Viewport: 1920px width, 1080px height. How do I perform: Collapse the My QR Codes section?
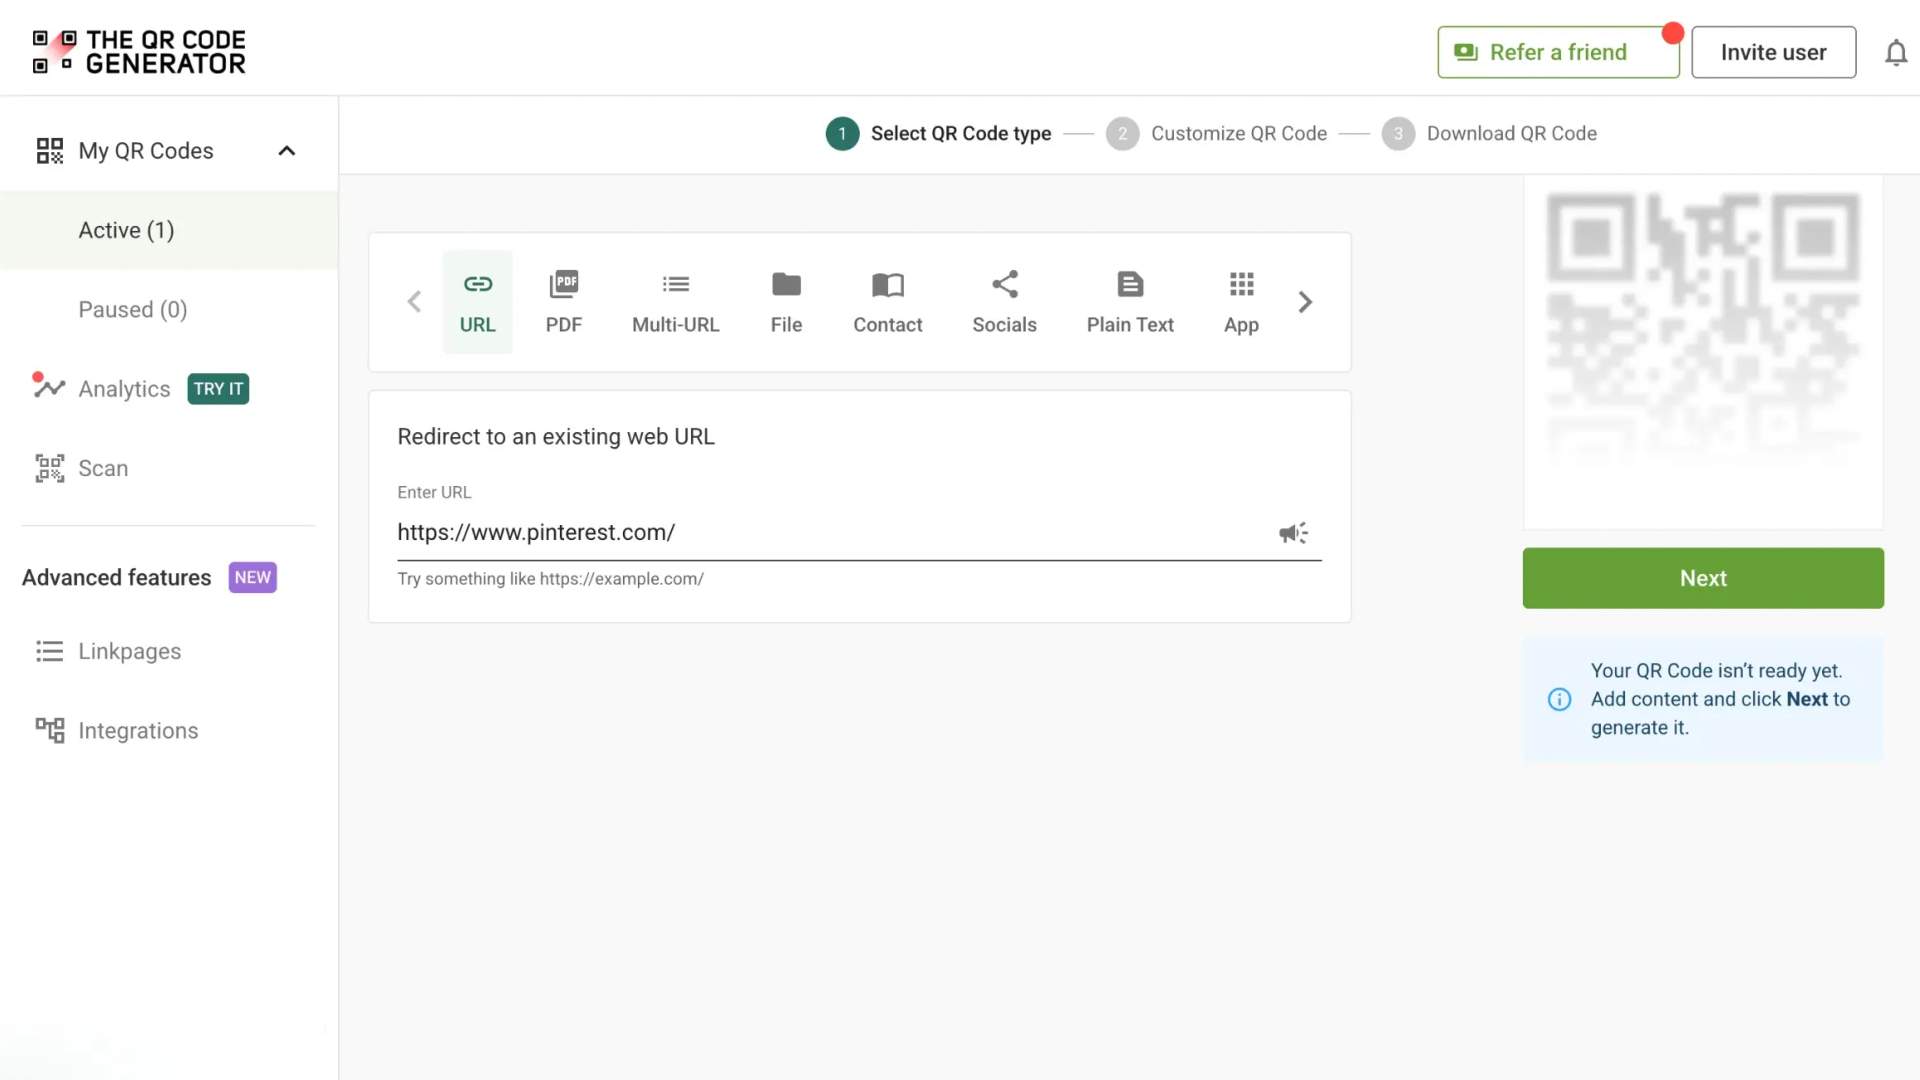point(286,151)
